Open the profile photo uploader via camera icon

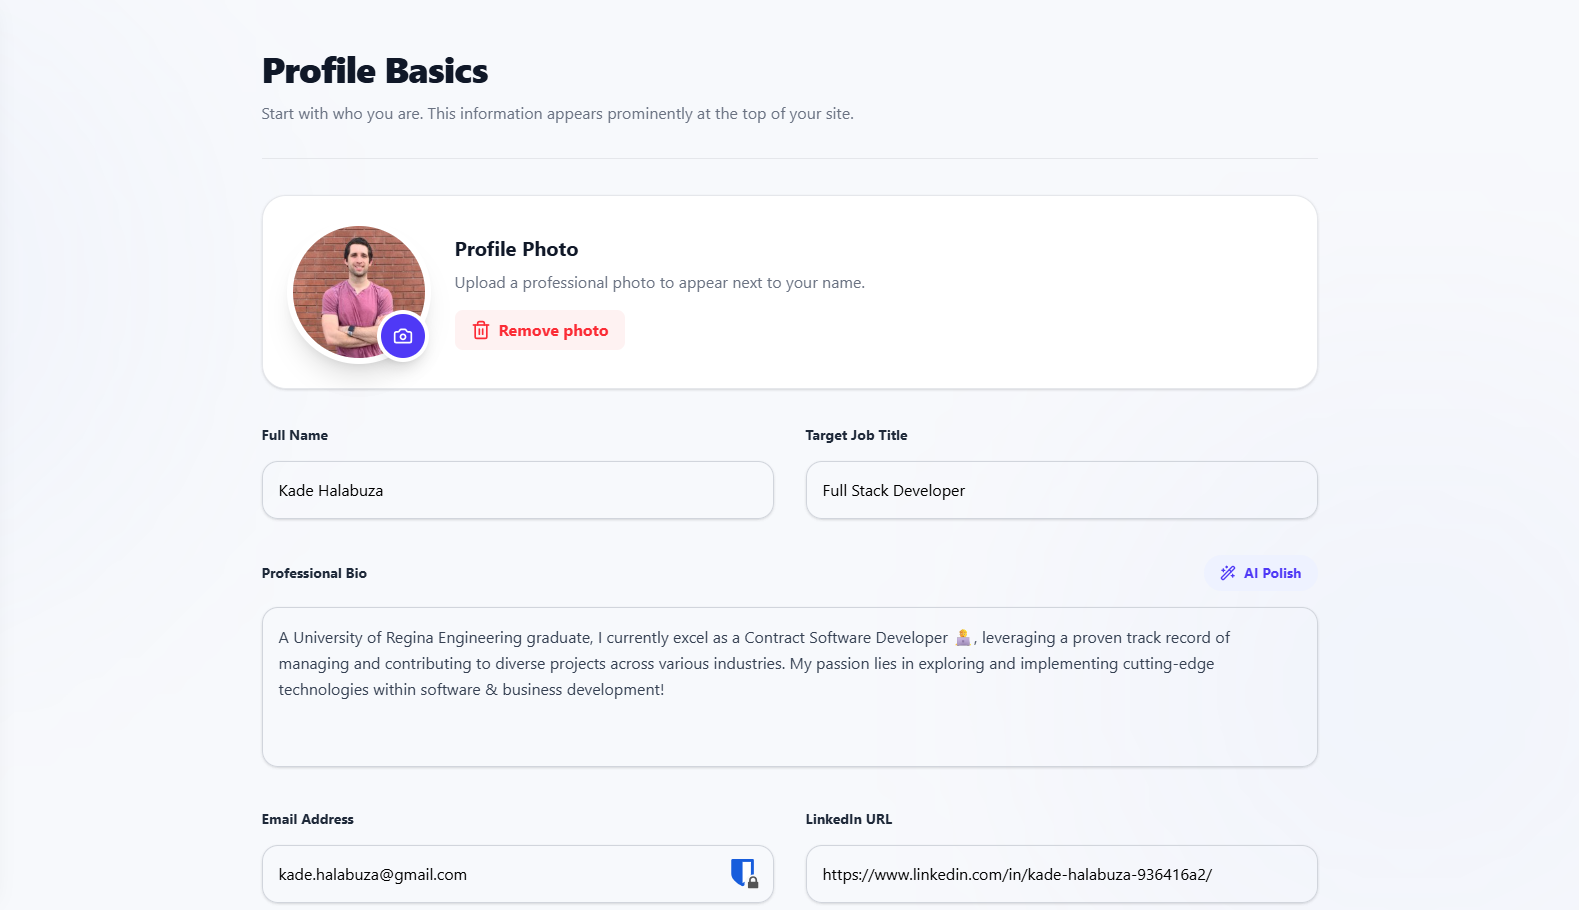tap(403, 337)
